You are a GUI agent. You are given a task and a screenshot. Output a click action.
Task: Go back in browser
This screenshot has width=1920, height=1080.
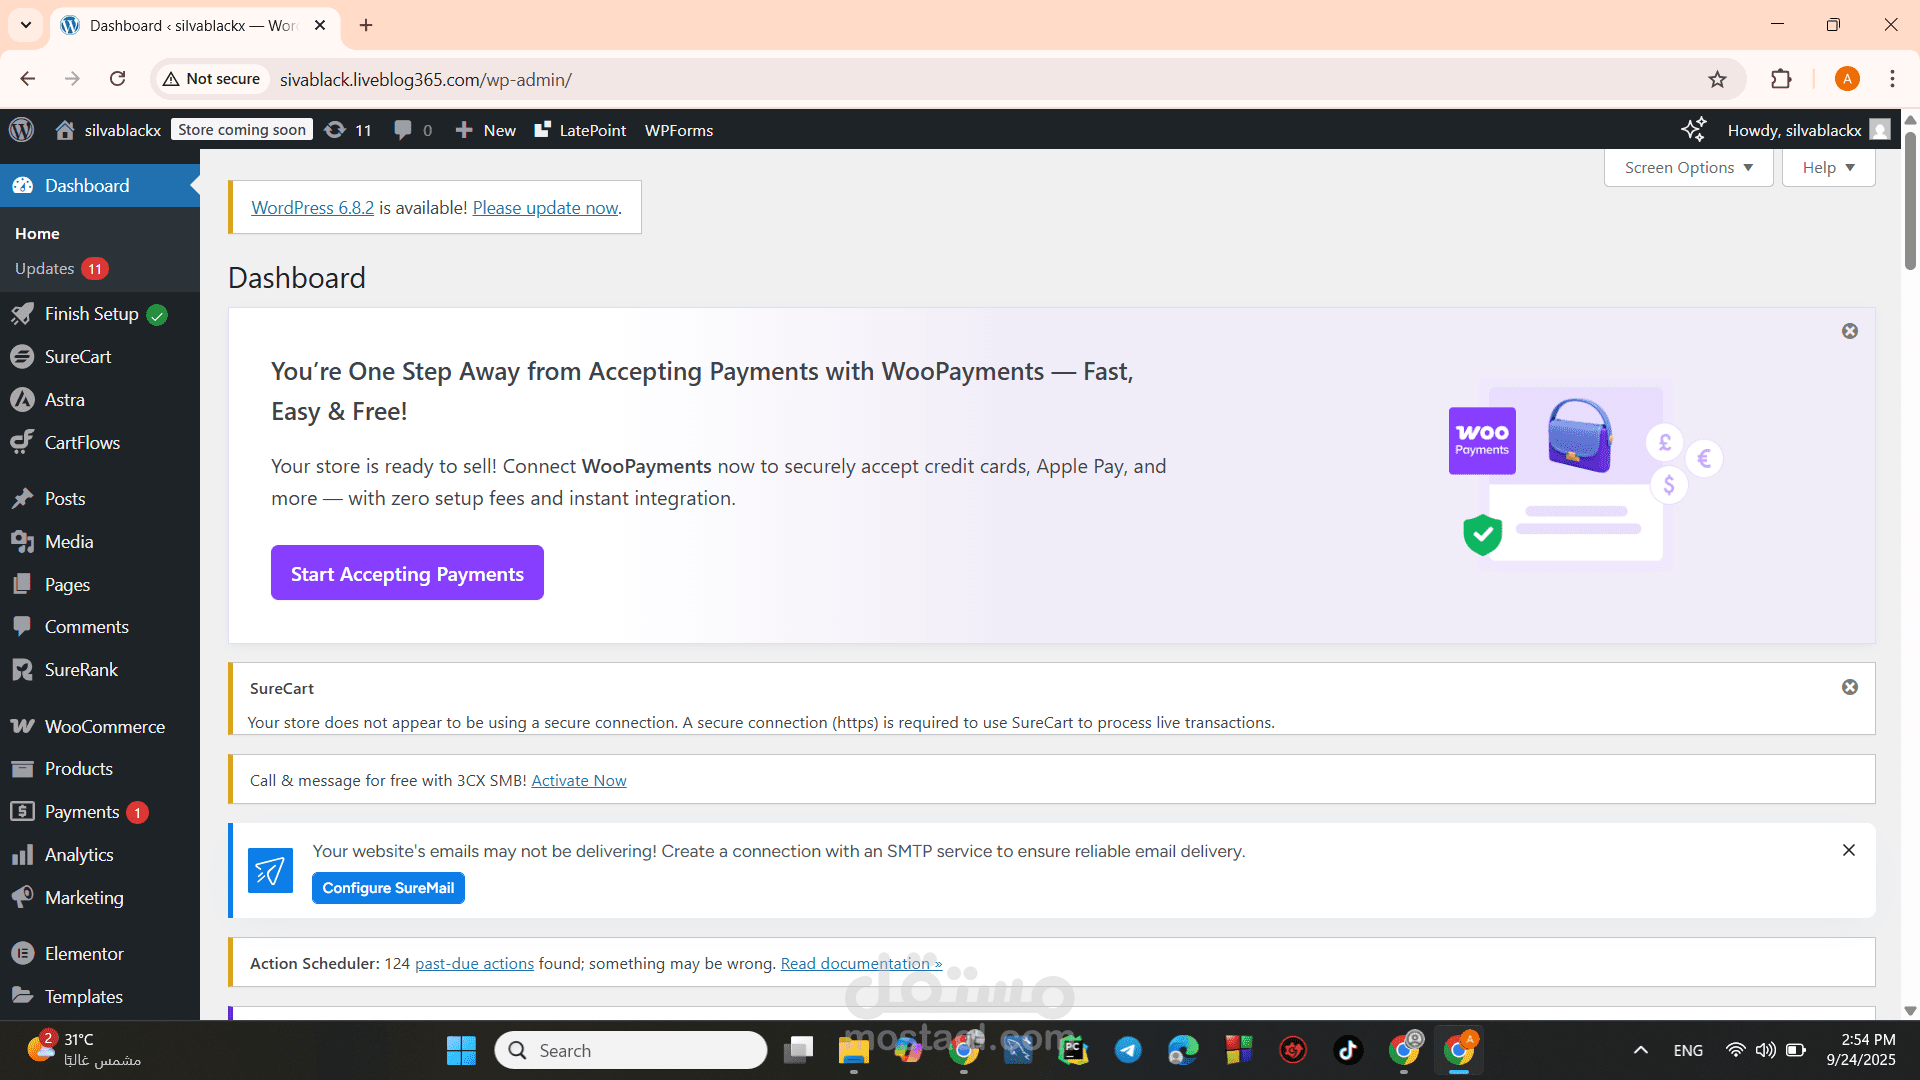[x=28, y=79]
